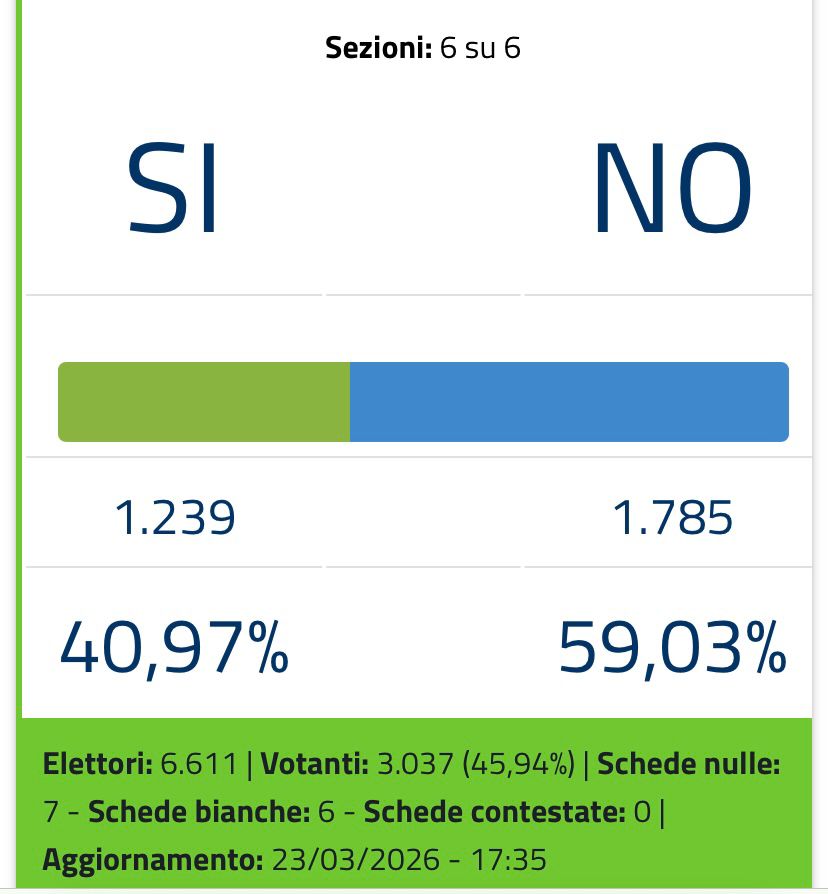Click the "Elettori:" label in footer

point(97,765)
